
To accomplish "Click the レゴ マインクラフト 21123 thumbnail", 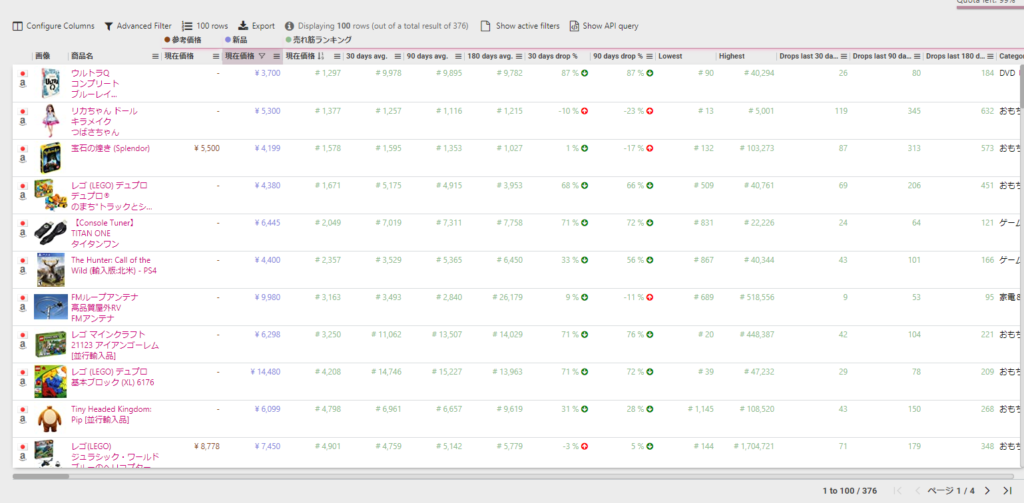I will tap(50, 344).
